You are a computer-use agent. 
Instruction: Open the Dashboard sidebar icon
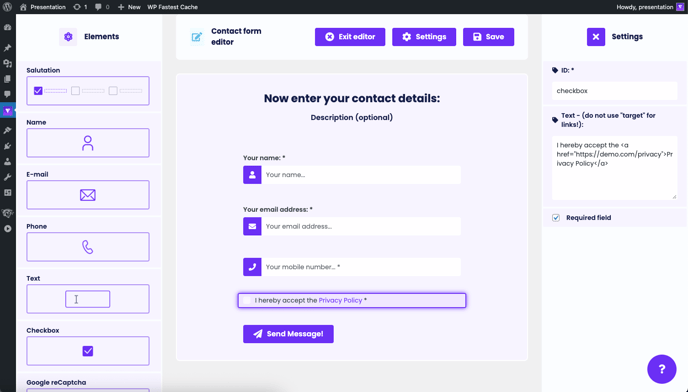pos(7,27)
